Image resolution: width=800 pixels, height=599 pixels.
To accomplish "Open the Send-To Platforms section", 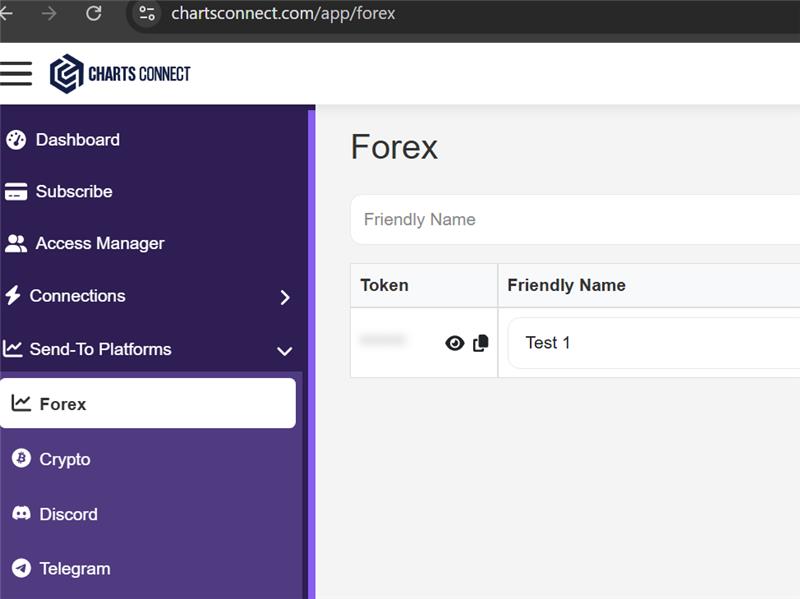I will 100,349.
